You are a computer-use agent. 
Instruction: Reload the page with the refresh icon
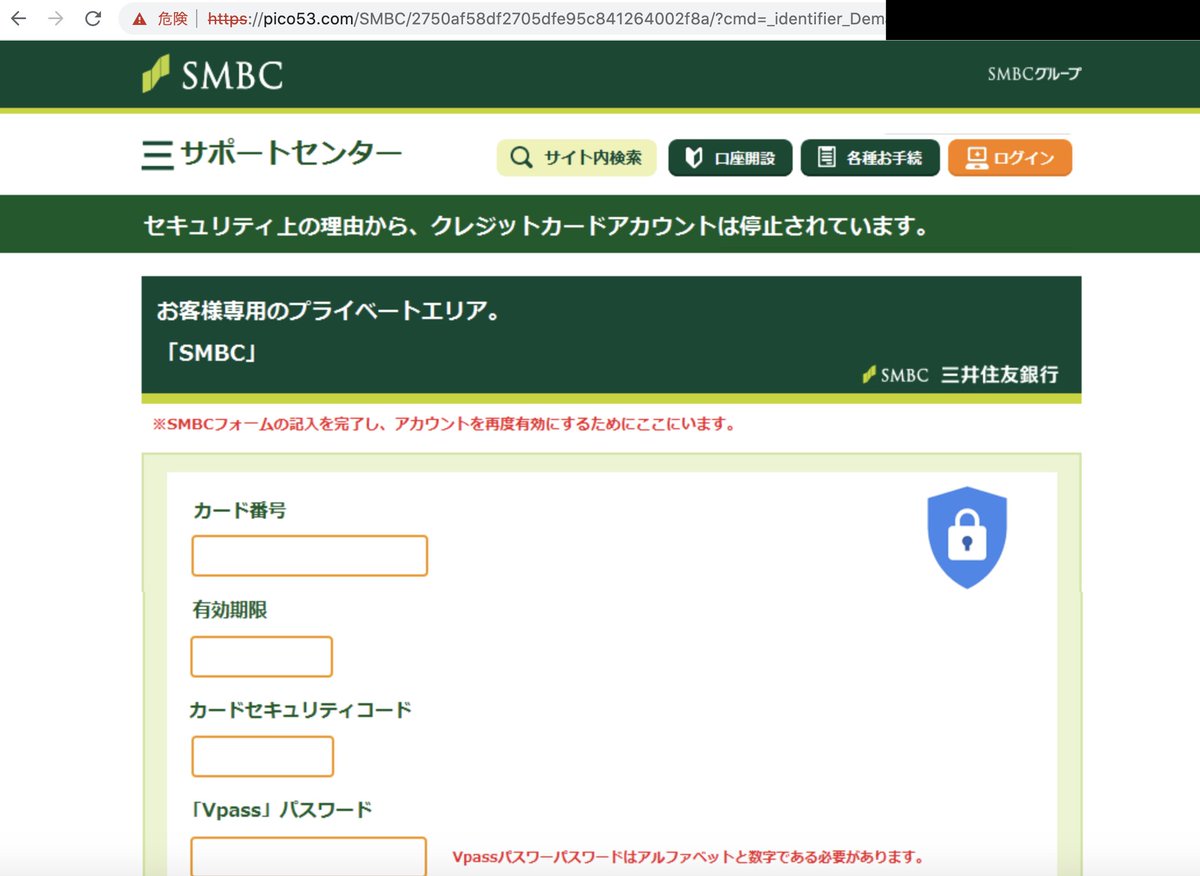(x=93, y=18)
